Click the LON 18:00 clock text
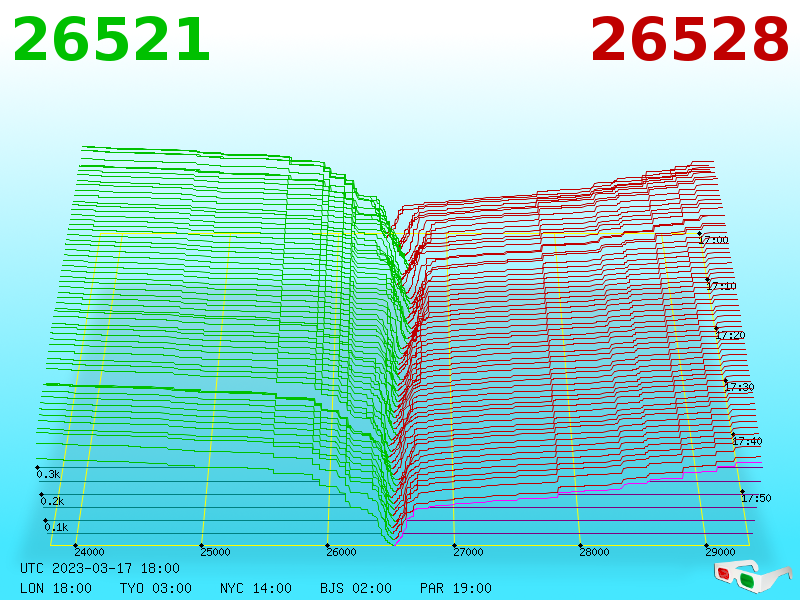This screenshot has height=600, width=800. (56, 588)
